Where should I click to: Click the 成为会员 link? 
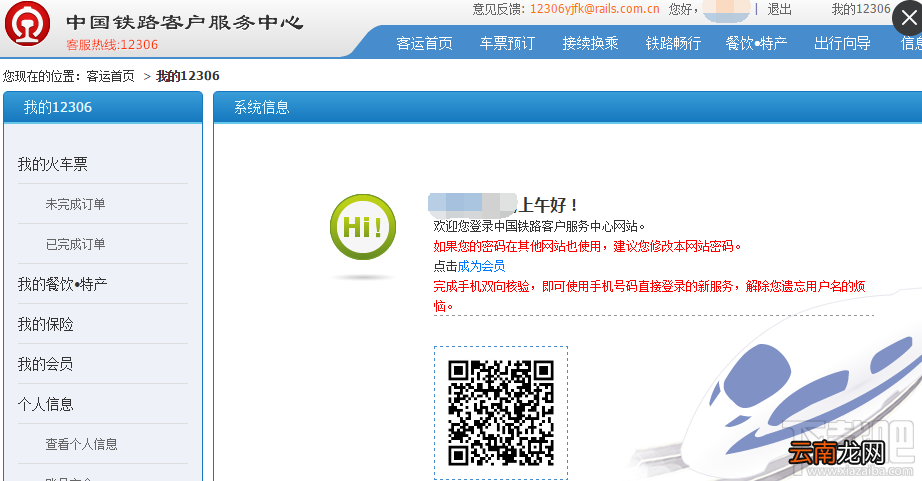click(481, 266)
